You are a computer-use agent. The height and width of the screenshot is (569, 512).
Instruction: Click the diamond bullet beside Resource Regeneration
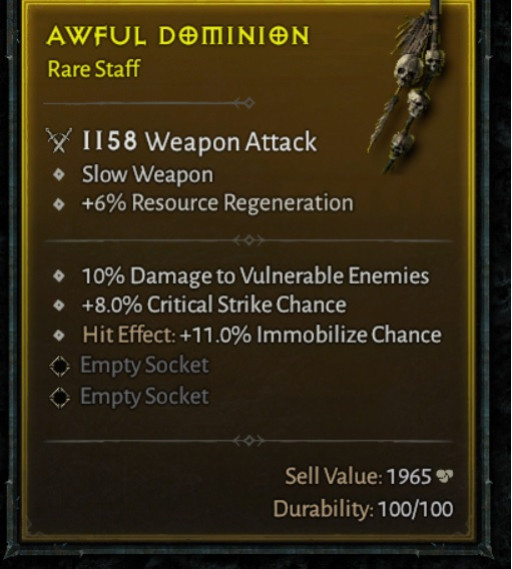point(59,204)
